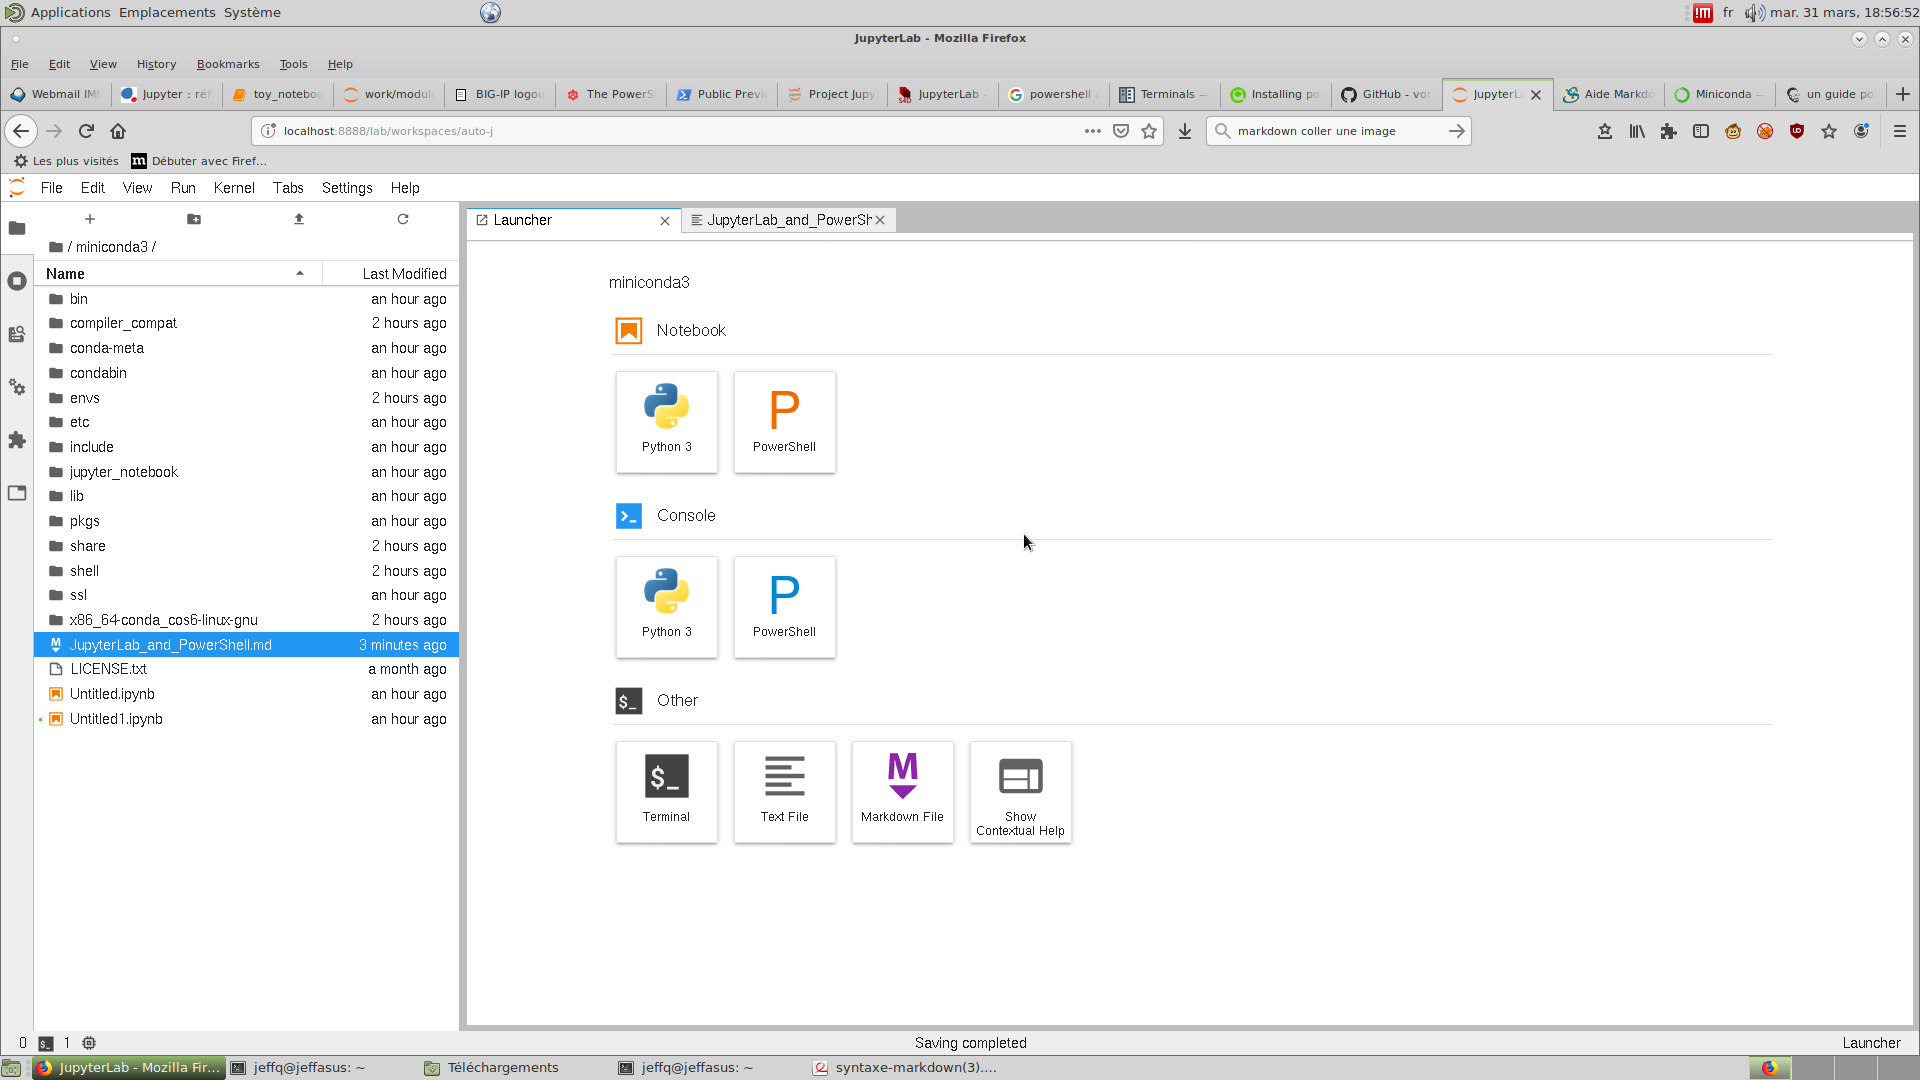Click the New Folder icon
The width and height of the screenshot is (1920, 1080).
(x=194, y=219)
